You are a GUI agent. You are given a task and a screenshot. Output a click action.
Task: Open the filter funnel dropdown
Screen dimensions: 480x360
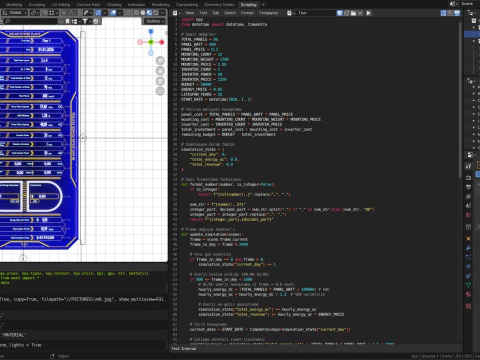point(86,21)
